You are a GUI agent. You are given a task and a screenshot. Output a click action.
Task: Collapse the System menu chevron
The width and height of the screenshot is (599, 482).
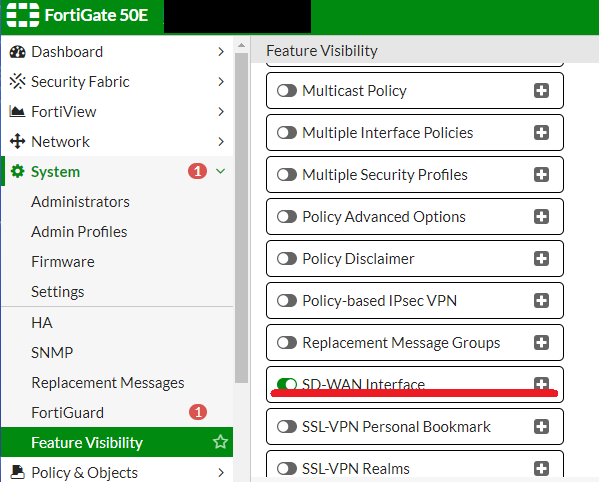point(220,171)
